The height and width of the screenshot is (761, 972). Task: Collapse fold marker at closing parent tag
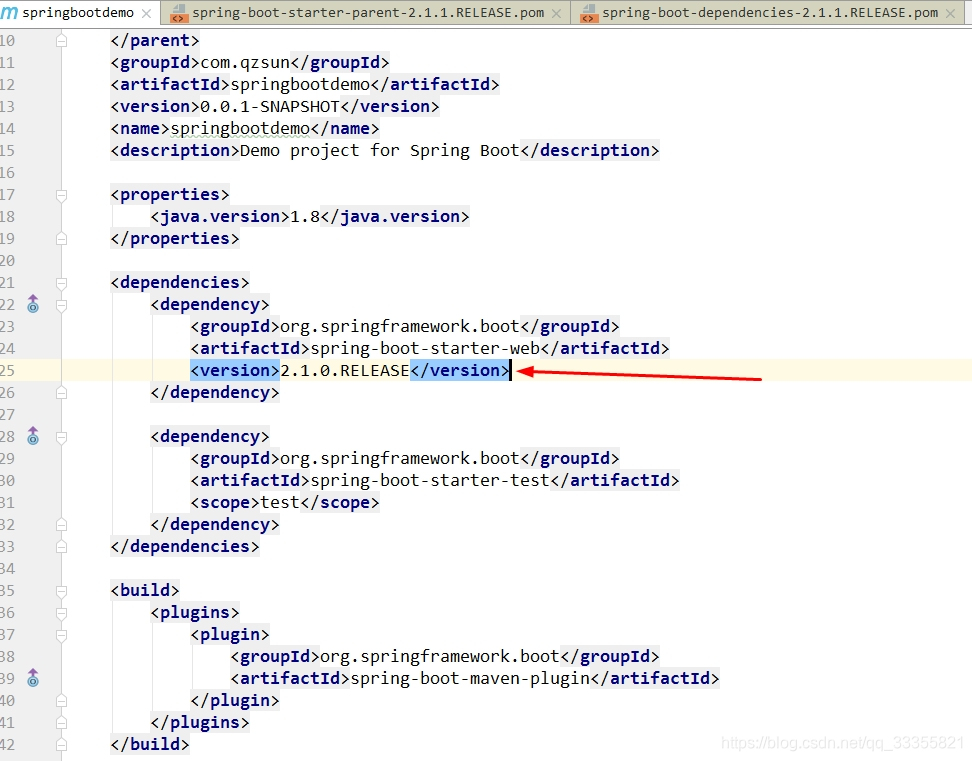[x=61, y=41]
